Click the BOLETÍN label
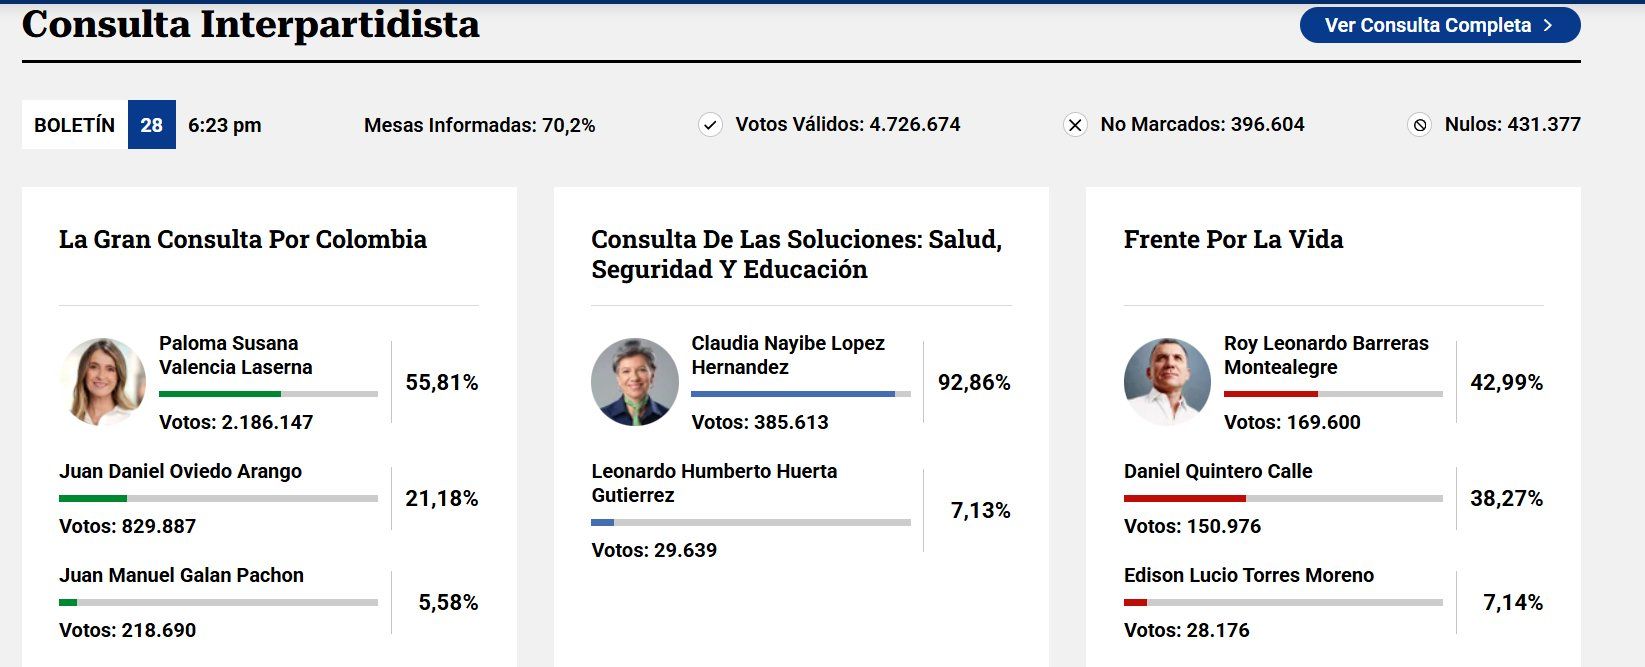This screenshot has width=1645, height=667. (72, 124)
